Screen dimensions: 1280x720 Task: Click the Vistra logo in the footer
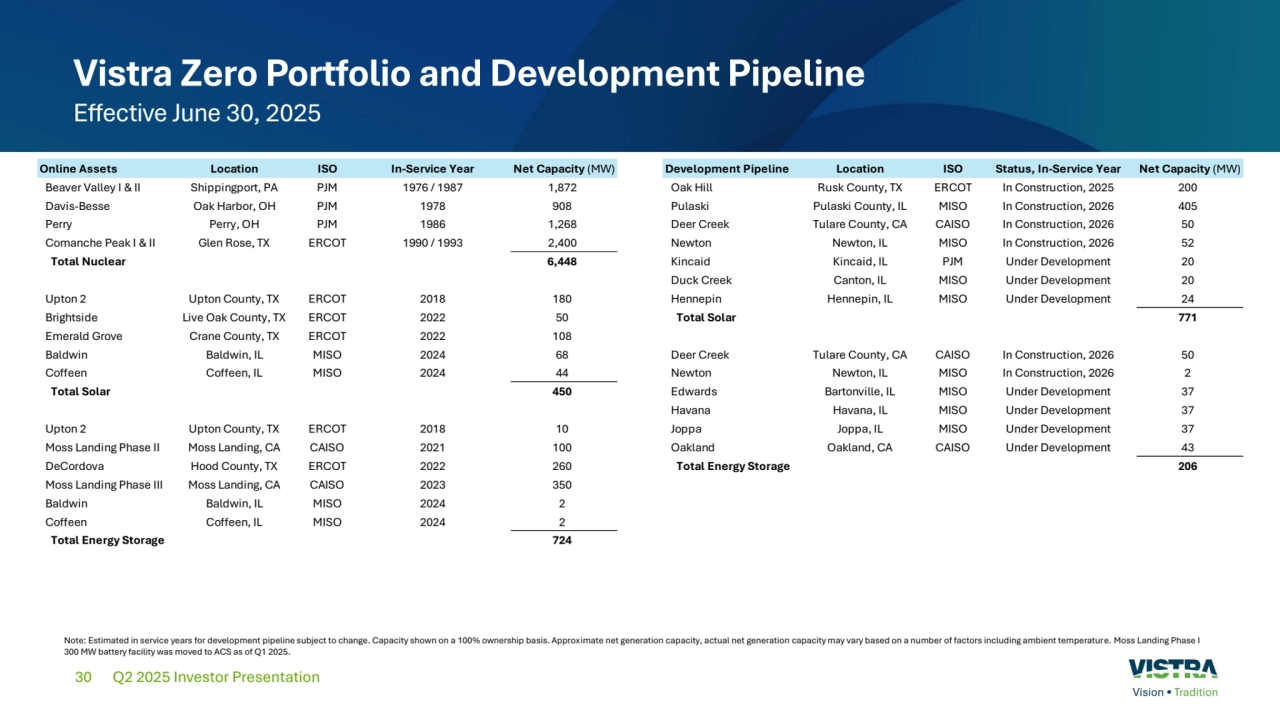click(x=1173, y=669)
